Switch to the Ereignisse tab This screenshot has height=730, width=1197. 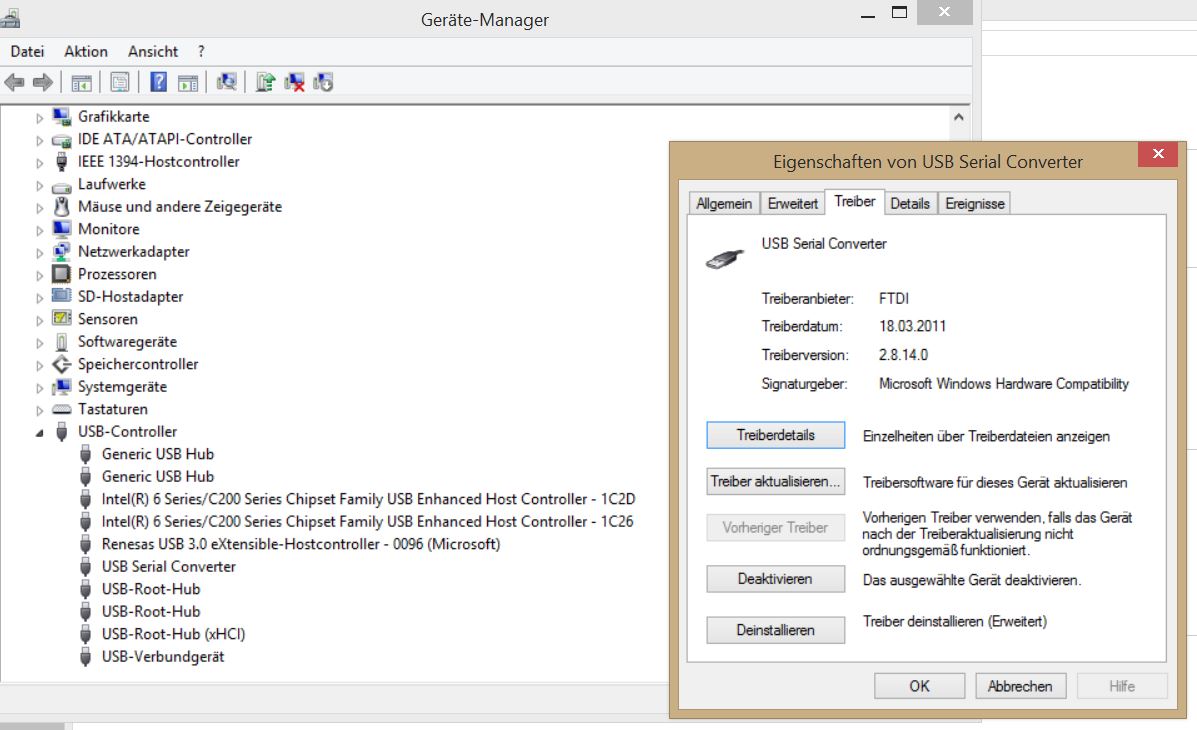click(x=975, y=203)
